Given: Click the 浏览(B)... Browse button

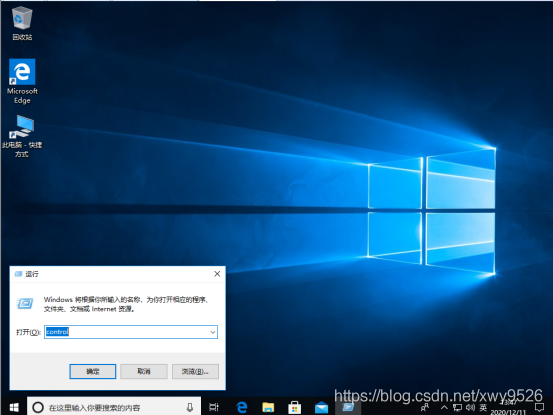Looking at the screenshot, I should [x=195, y=371].
